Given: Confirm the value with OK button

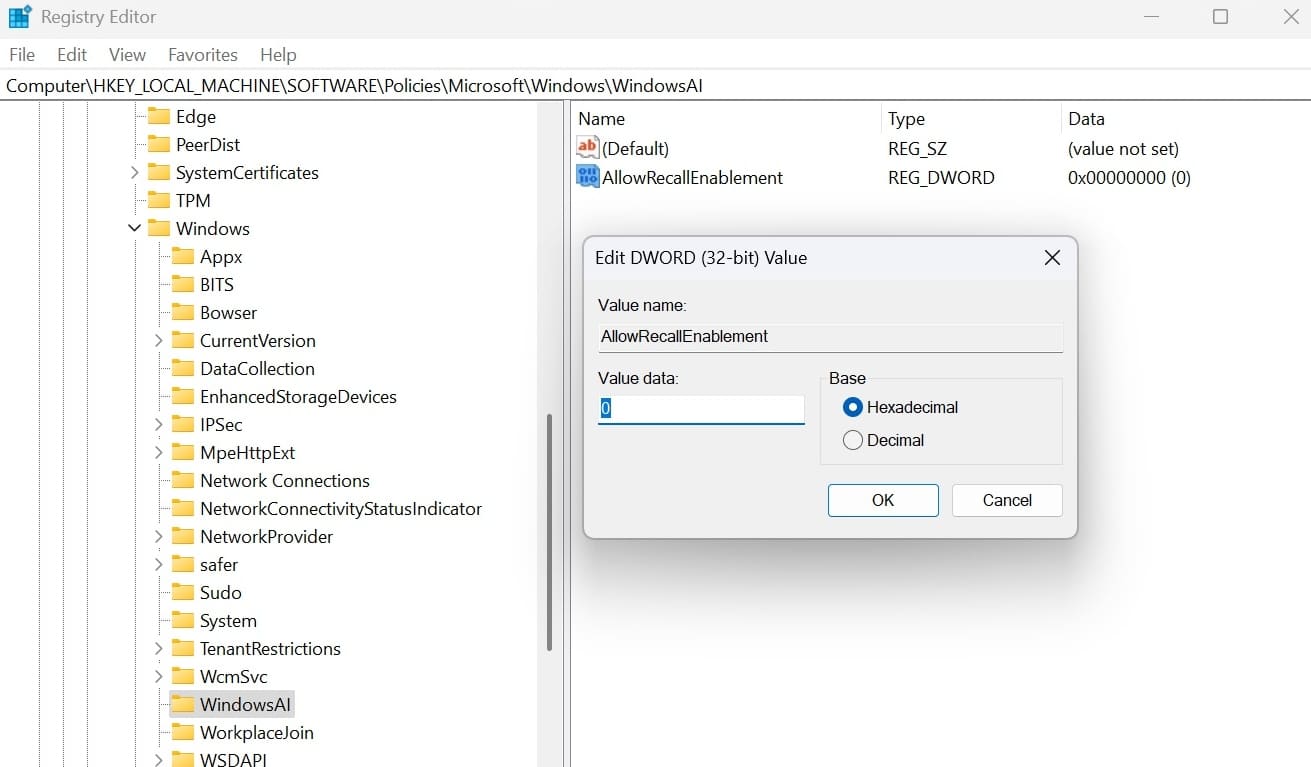Looking at the screenshot, I should [x=882, y=500].
